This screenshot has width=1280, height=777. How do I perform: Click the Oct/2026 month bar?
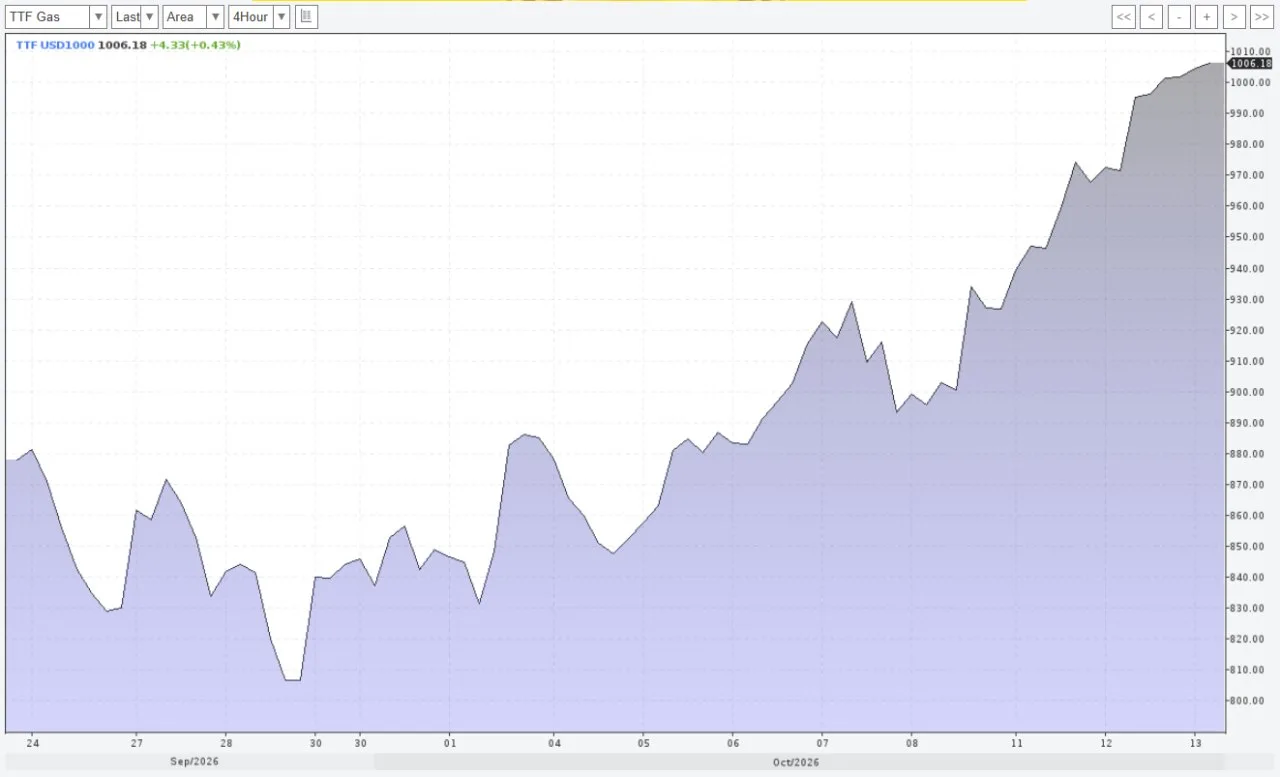[x=798, y=762]
